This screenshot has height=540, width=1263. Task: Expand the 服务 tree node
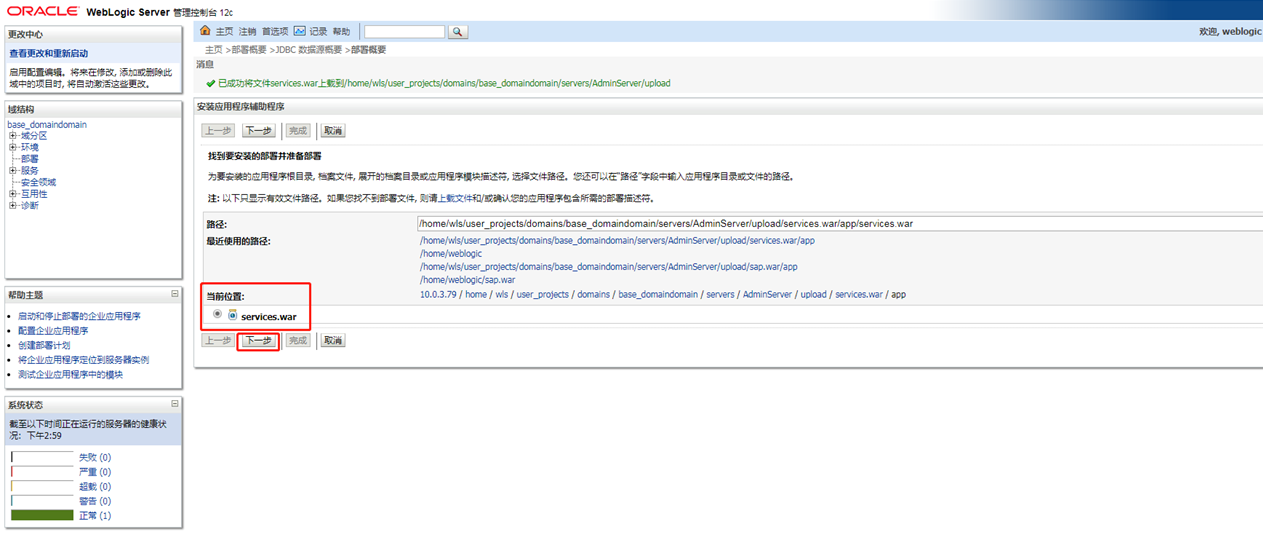pos(13,171)
